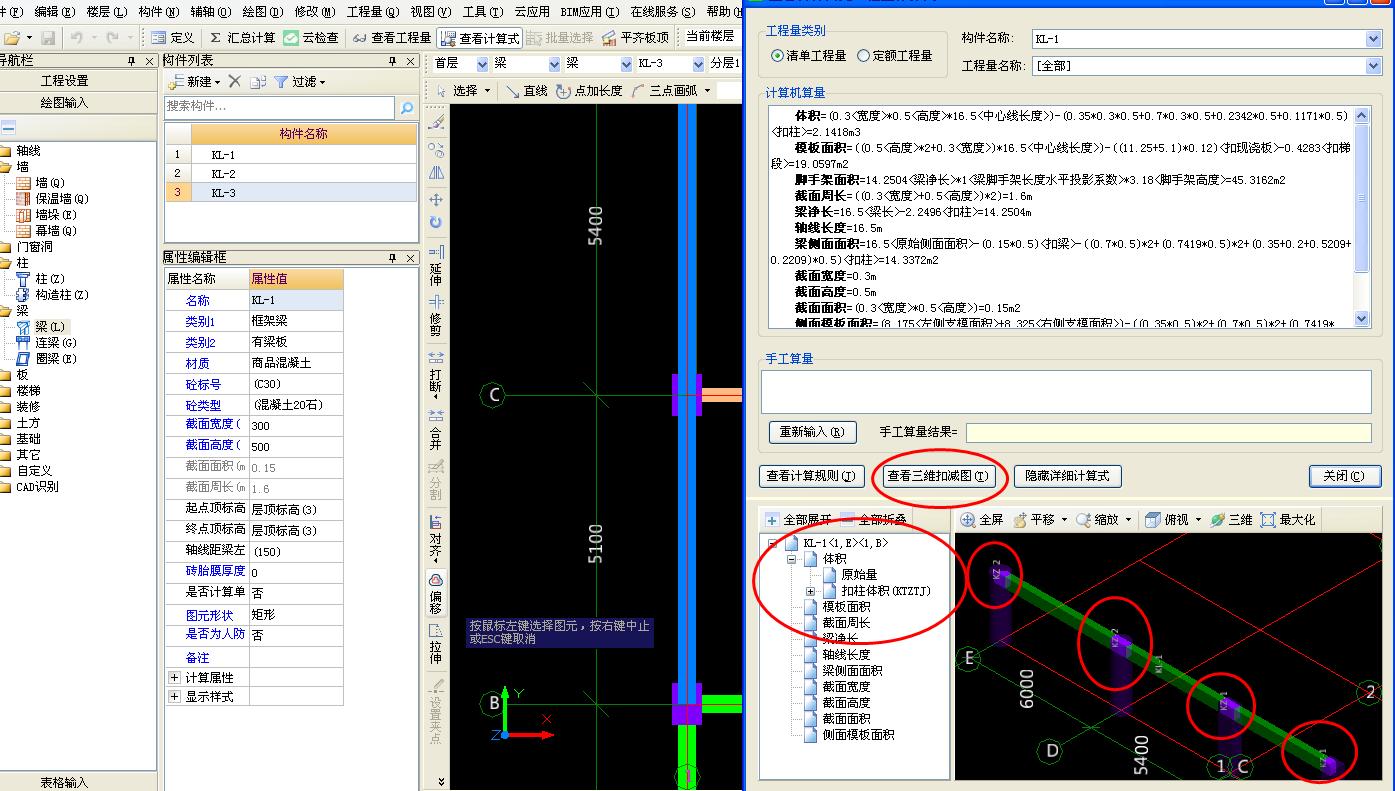Viewport: 1395px width, 791px height.
Task: Click 新建 new component button
Action: click(x=195, y=81)
